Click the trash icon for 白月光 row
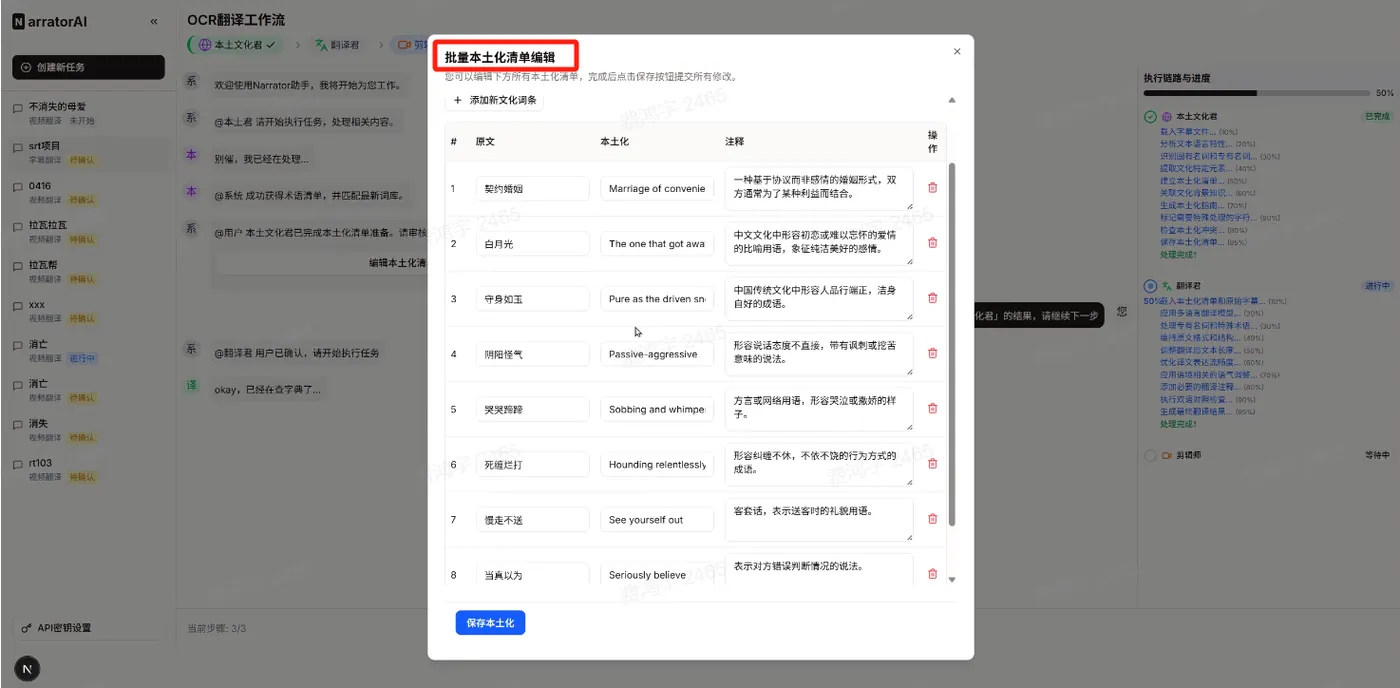This screenshot has height=688, width=1400. (x=931, y=243)
